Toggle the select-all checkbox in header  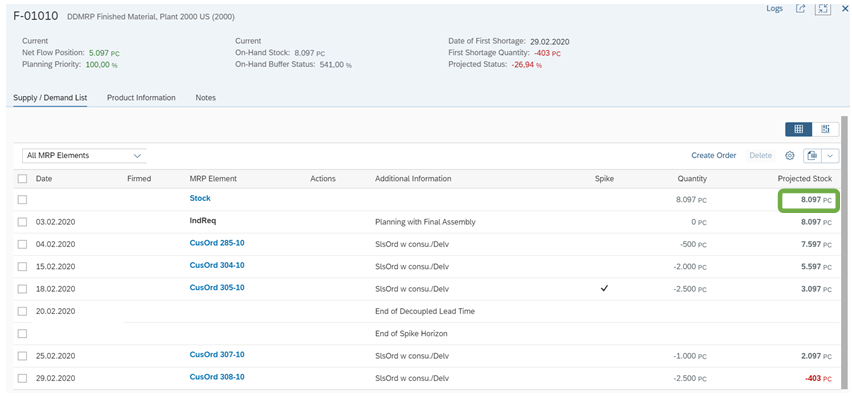pos(22,179)
